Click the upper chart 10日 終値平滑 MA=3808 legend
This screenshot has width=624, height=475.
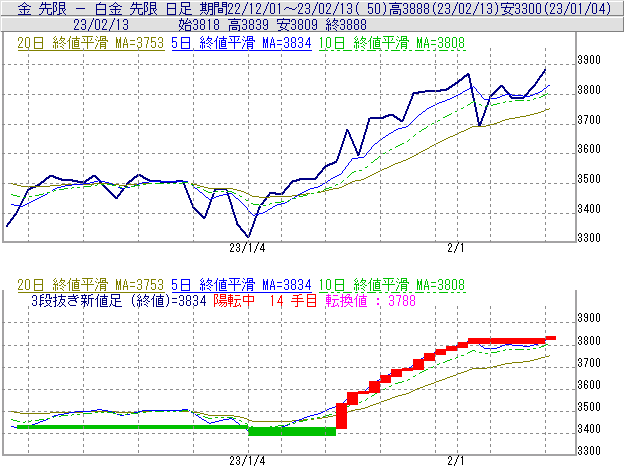point(392,43)
